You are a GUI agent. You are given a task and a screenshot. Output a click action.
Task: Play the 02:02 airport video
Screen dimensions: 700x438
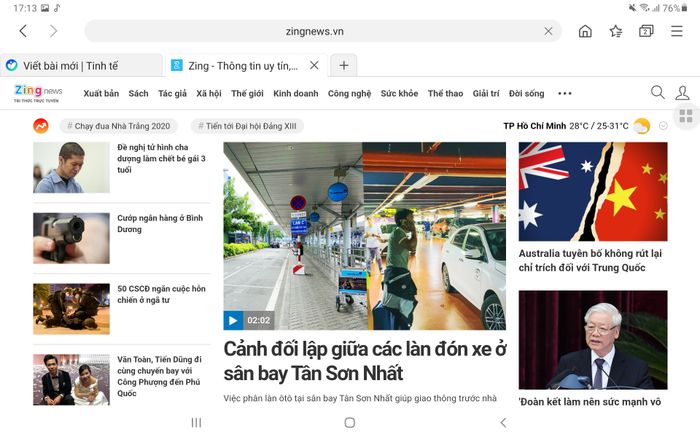pyautogui.click(x=233, y=320)
